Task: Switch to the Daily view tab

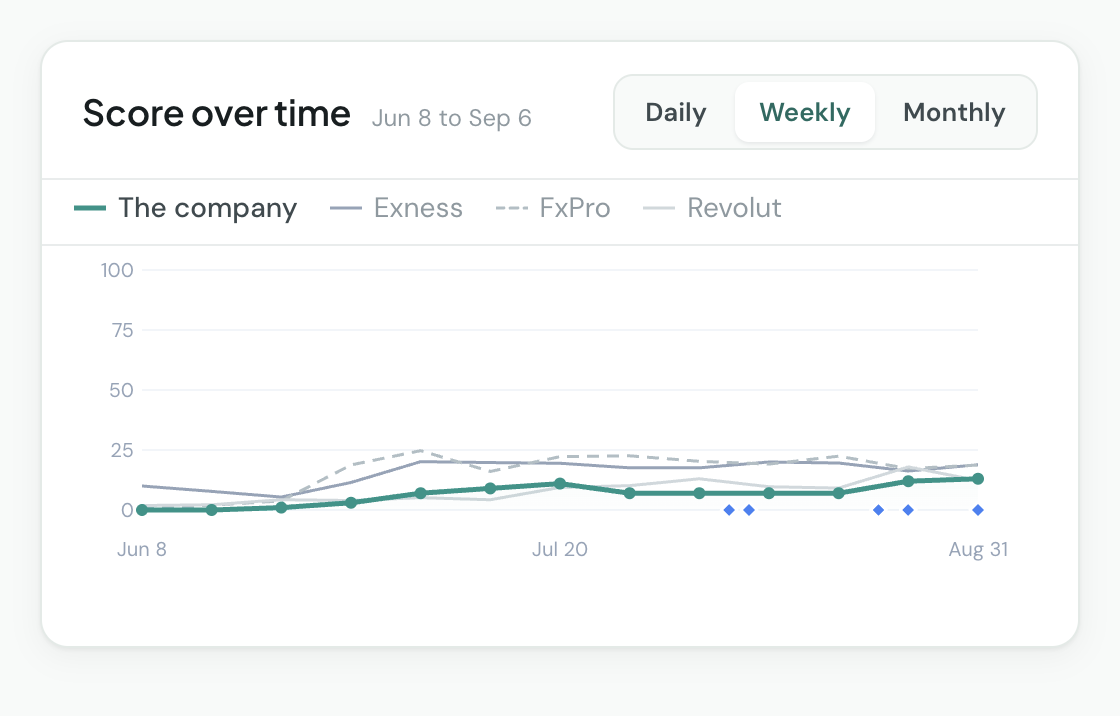Action: [676, 112]
